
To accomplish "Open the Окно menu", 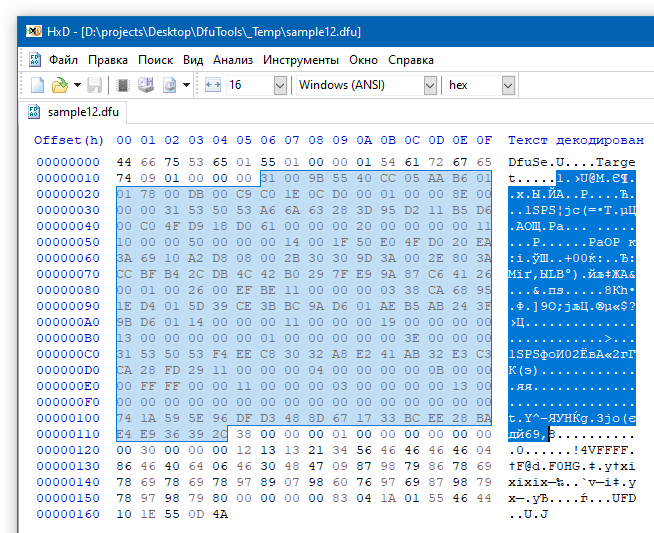I will pos(363,60).
